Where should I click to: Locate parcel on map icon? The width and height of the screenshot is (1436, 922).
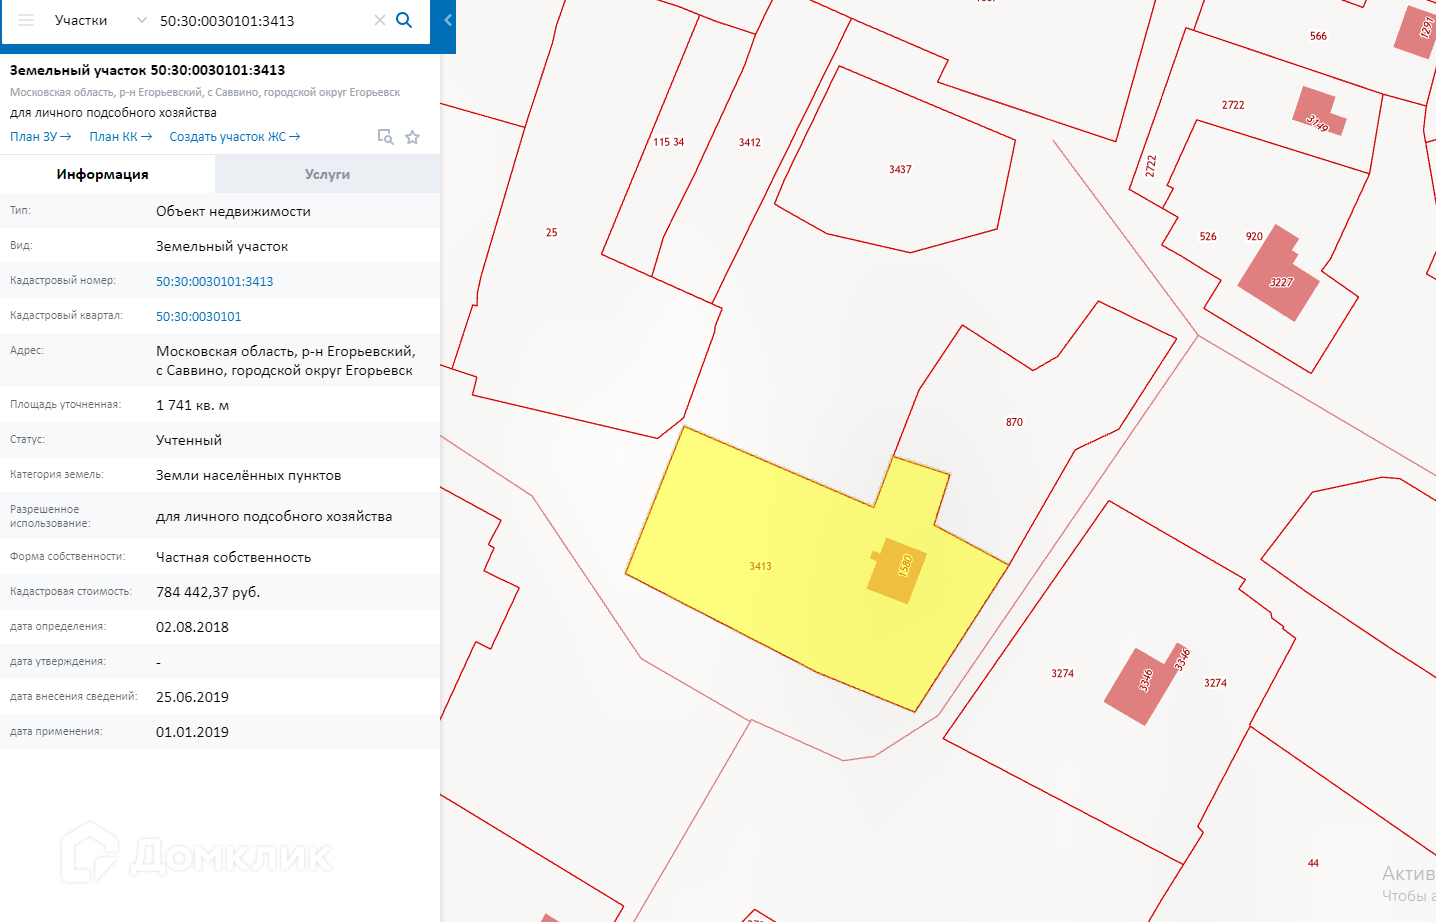tap(385, 137)
